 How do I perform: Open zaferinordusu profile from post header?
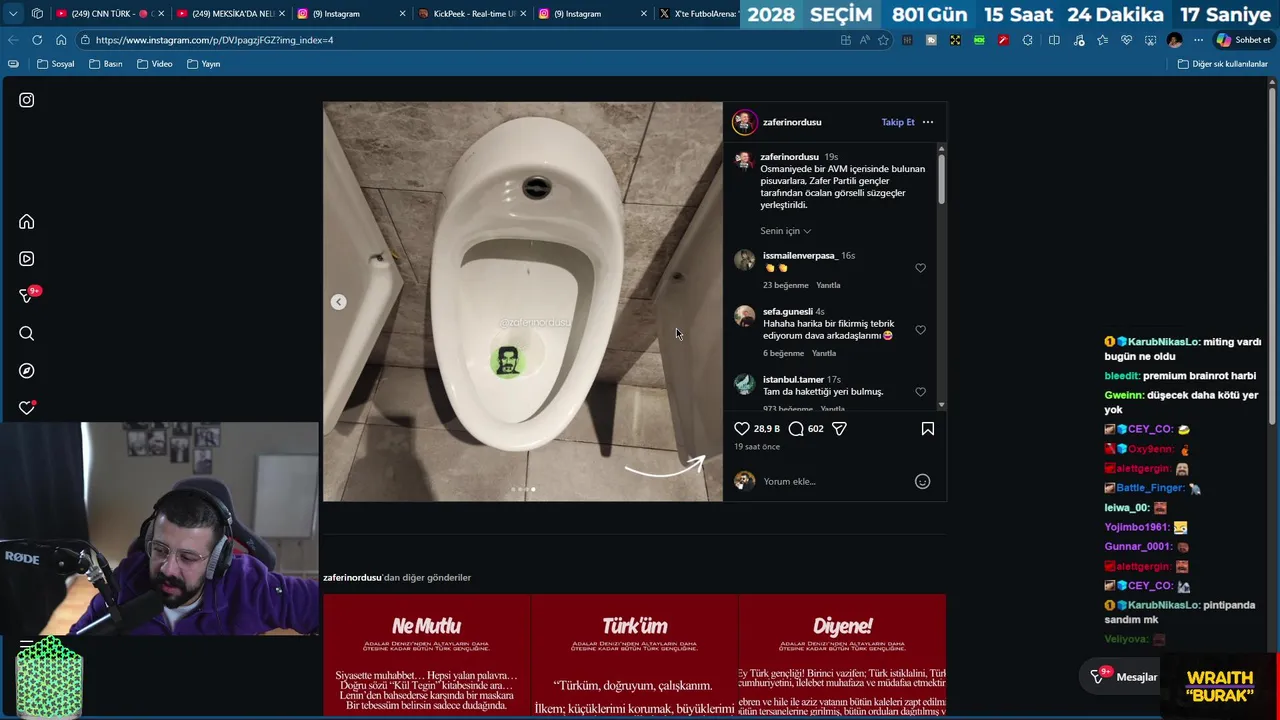[792, 122]
